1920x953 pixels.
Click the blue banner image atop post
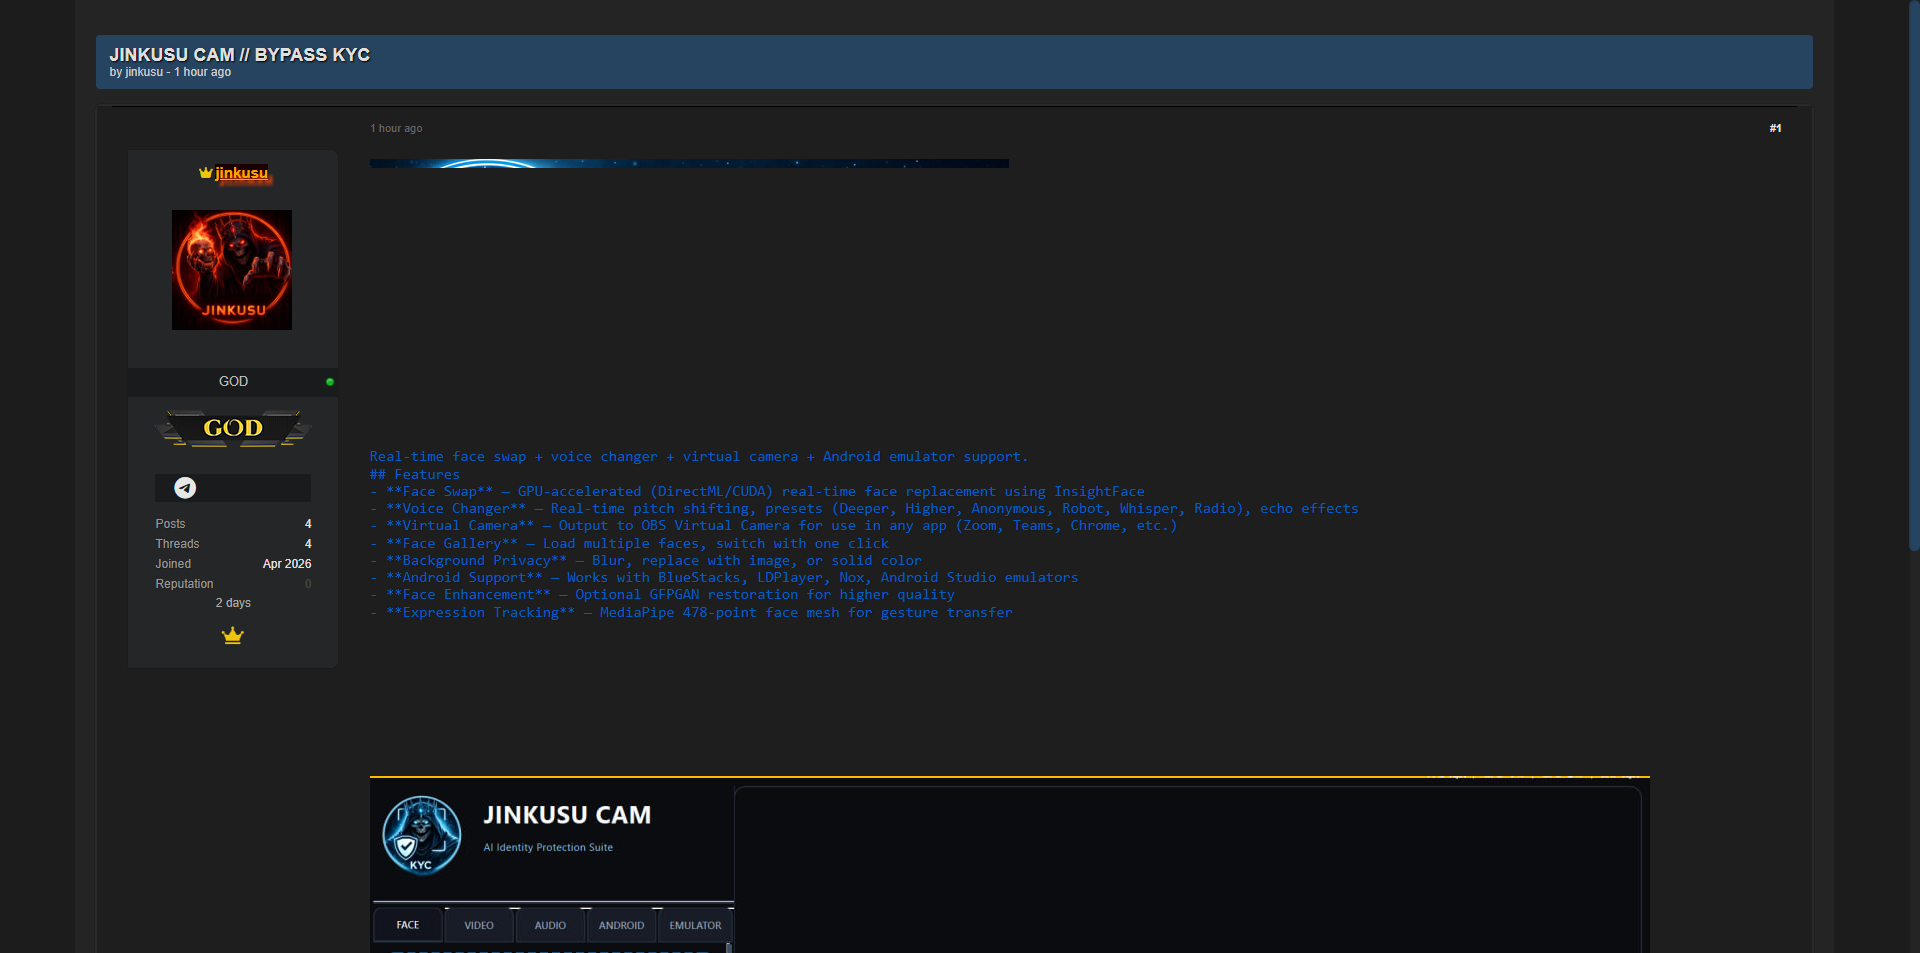(689, 163)
